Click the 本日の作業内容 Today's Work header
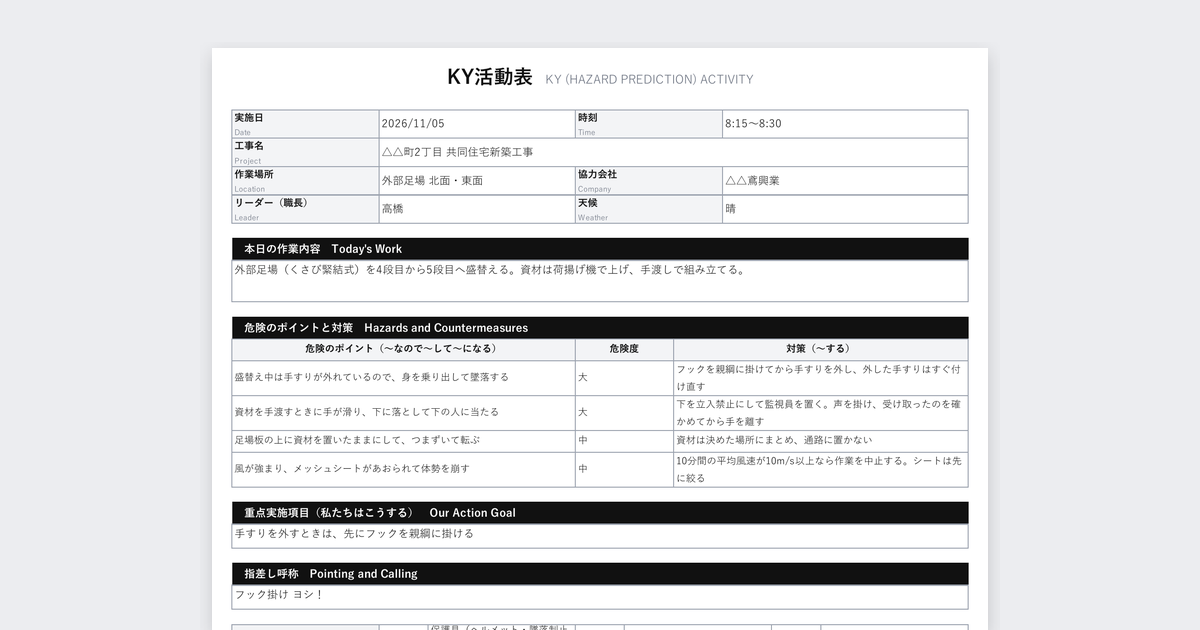 point(600,249)
